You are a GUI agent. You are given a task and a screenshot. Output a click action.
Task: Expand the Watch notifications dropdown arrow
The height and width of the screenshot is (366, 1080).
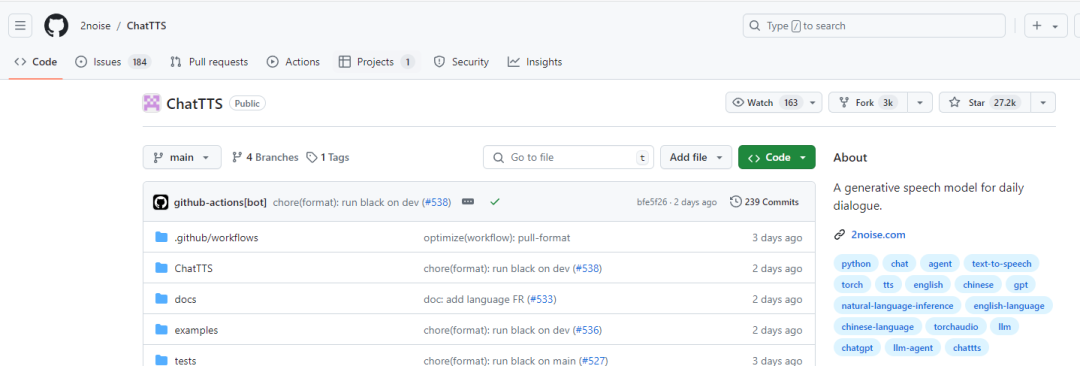click(813, 103)
